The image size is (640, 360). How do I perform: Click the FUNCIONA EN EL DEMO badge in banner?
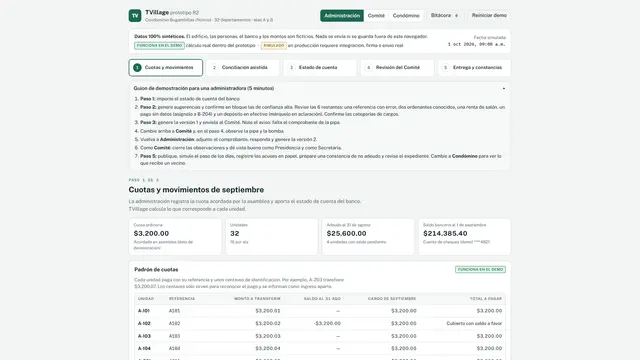(159, 46)
